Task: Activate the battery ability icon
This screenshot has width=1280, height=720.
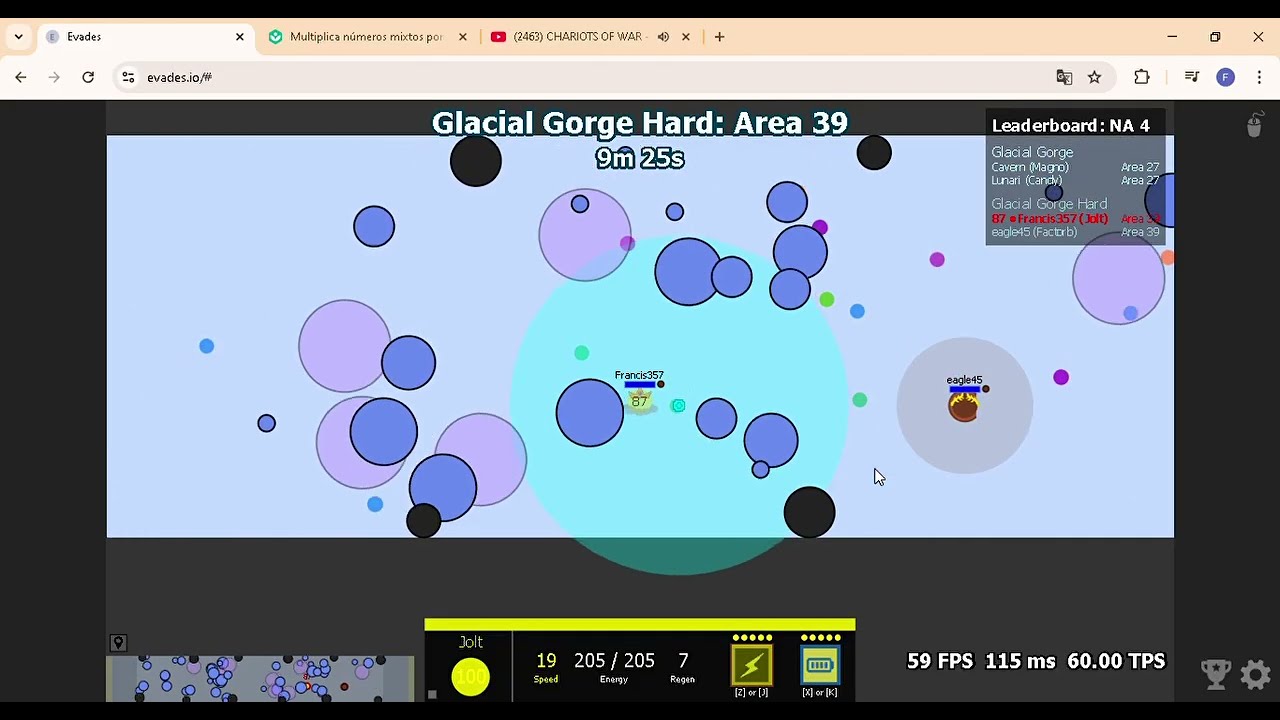Action: (x=820, y=665)
